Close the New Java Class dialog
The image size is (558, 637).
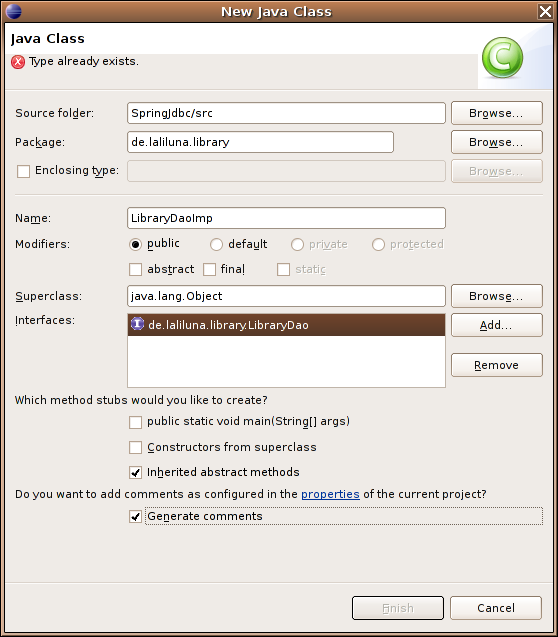pos(545,11)
